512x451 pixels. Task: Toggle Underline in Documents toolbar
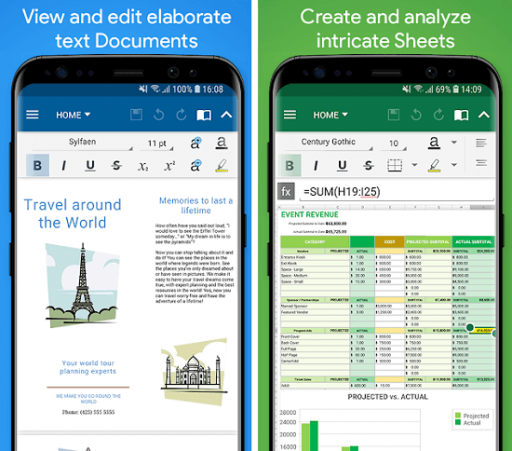pyautogui.click(x=90, y=166)
